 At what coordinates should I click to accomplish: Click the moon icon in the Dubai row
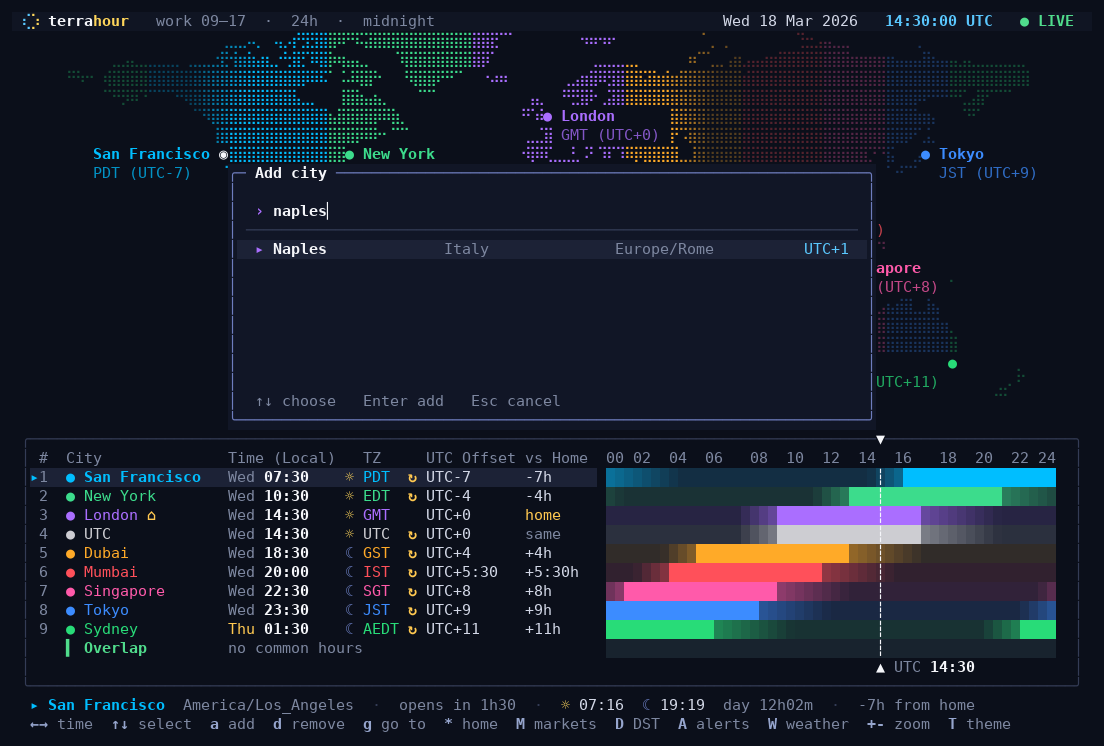[349, 553]
